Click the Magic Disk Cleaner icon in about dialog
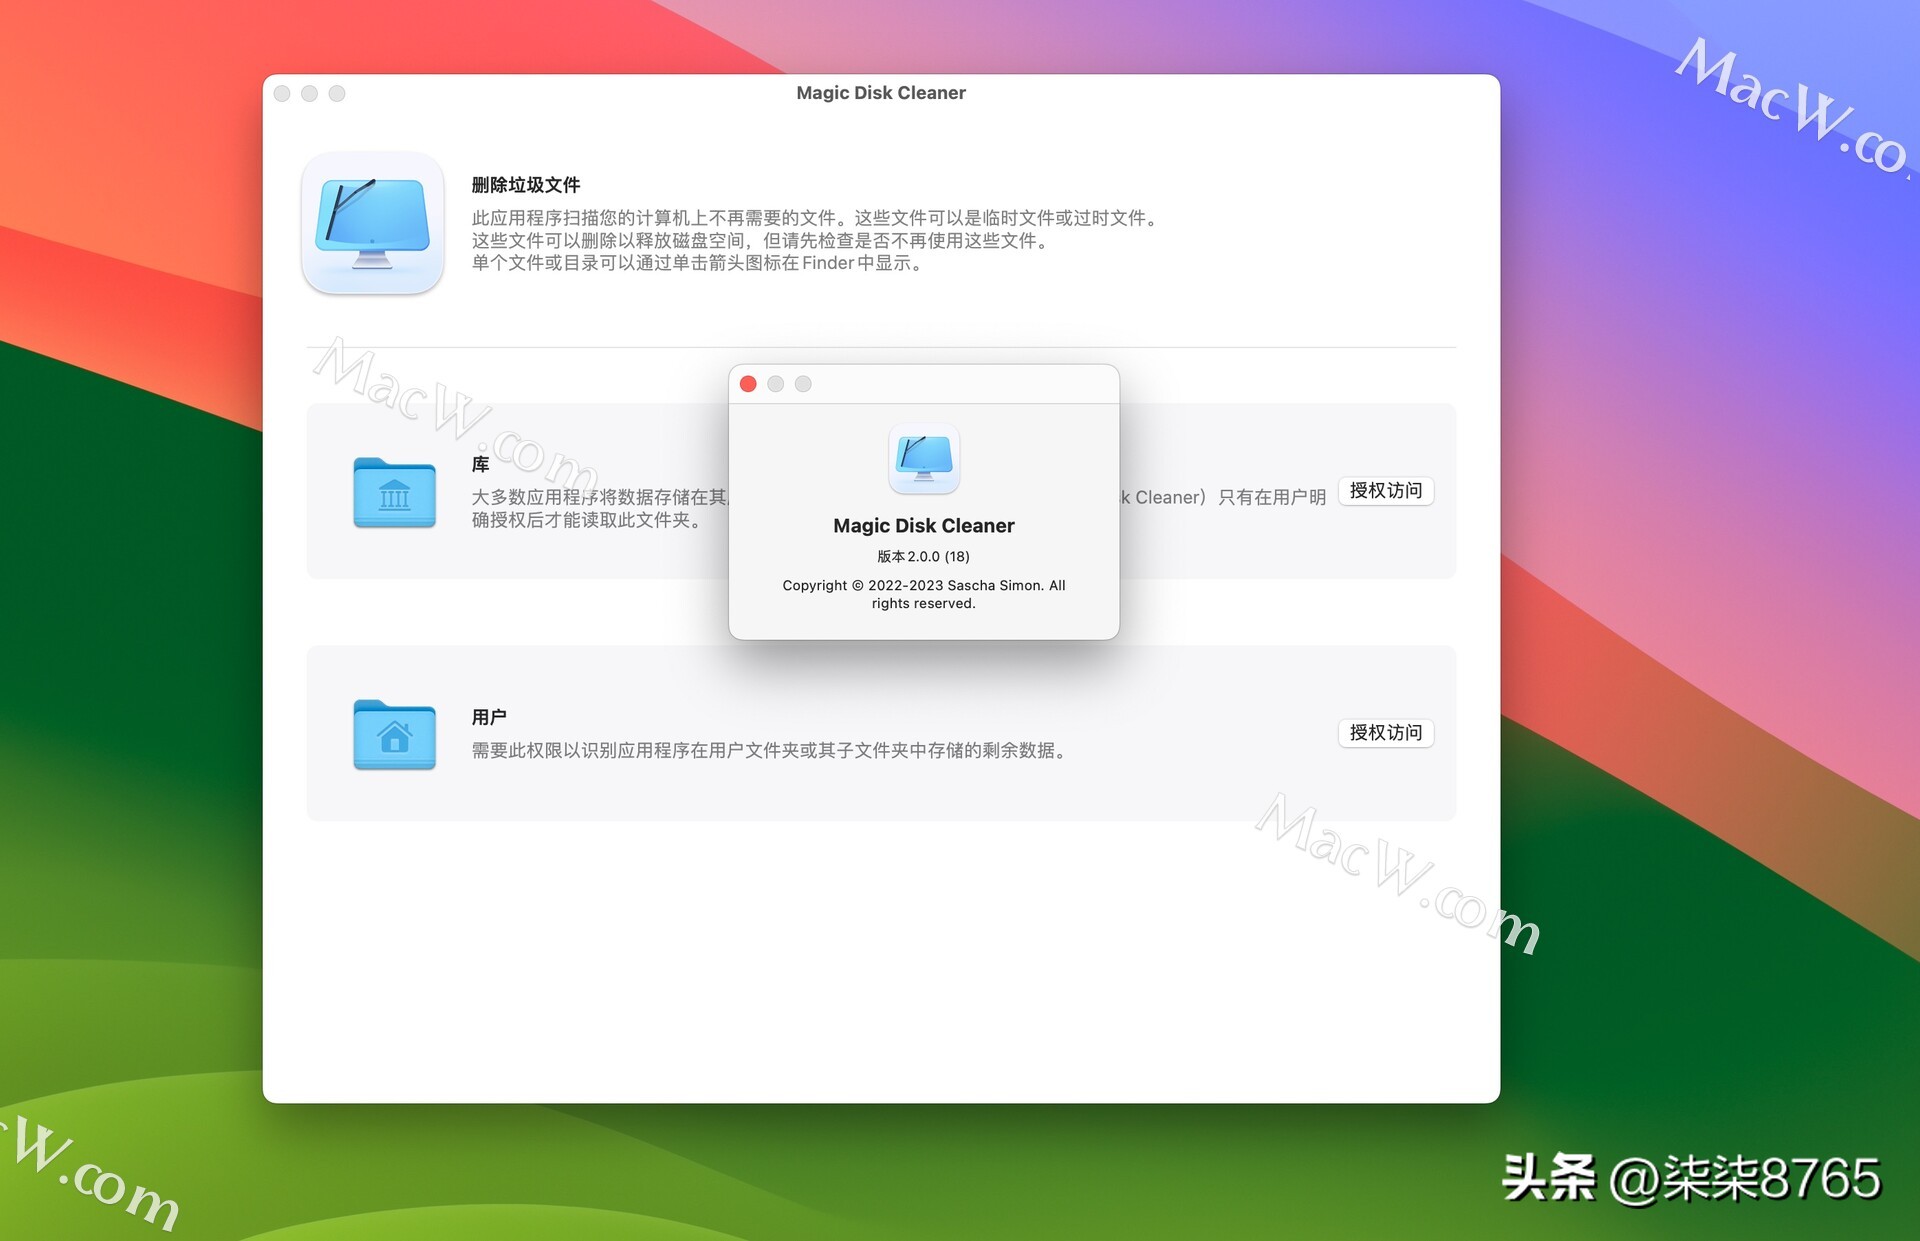 point(923,459)
